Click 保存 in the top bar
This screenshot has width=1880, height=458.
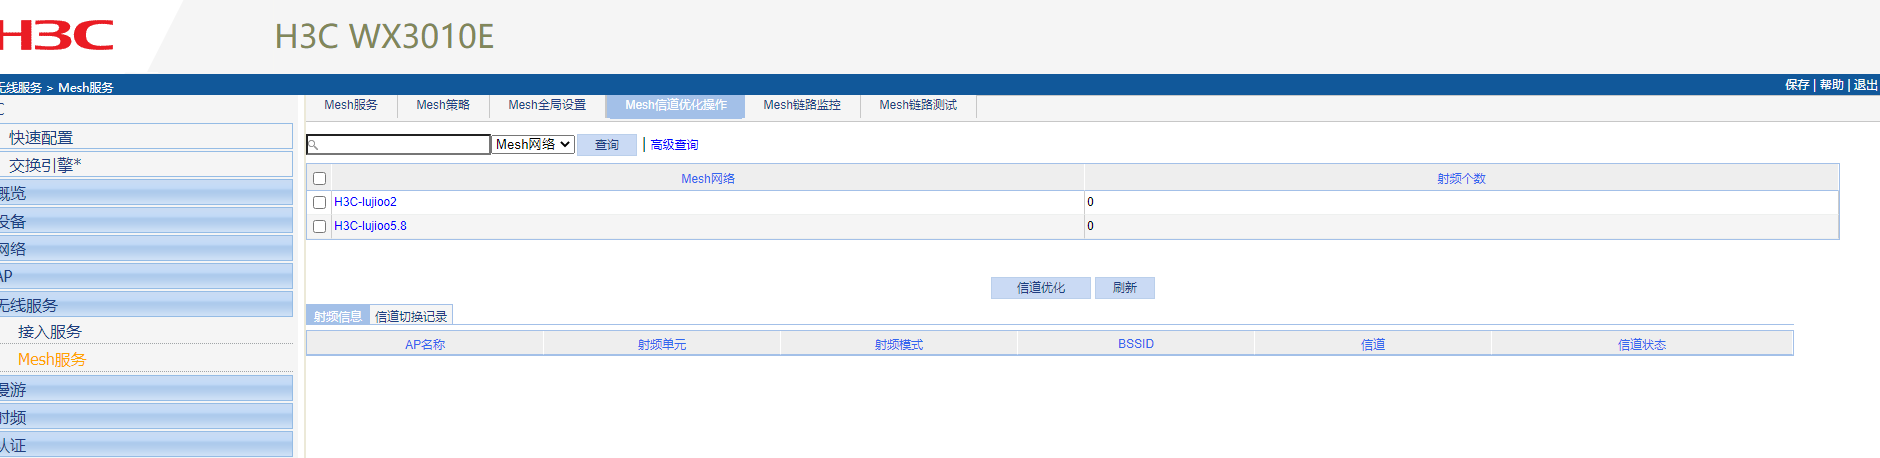(1797, 85)
